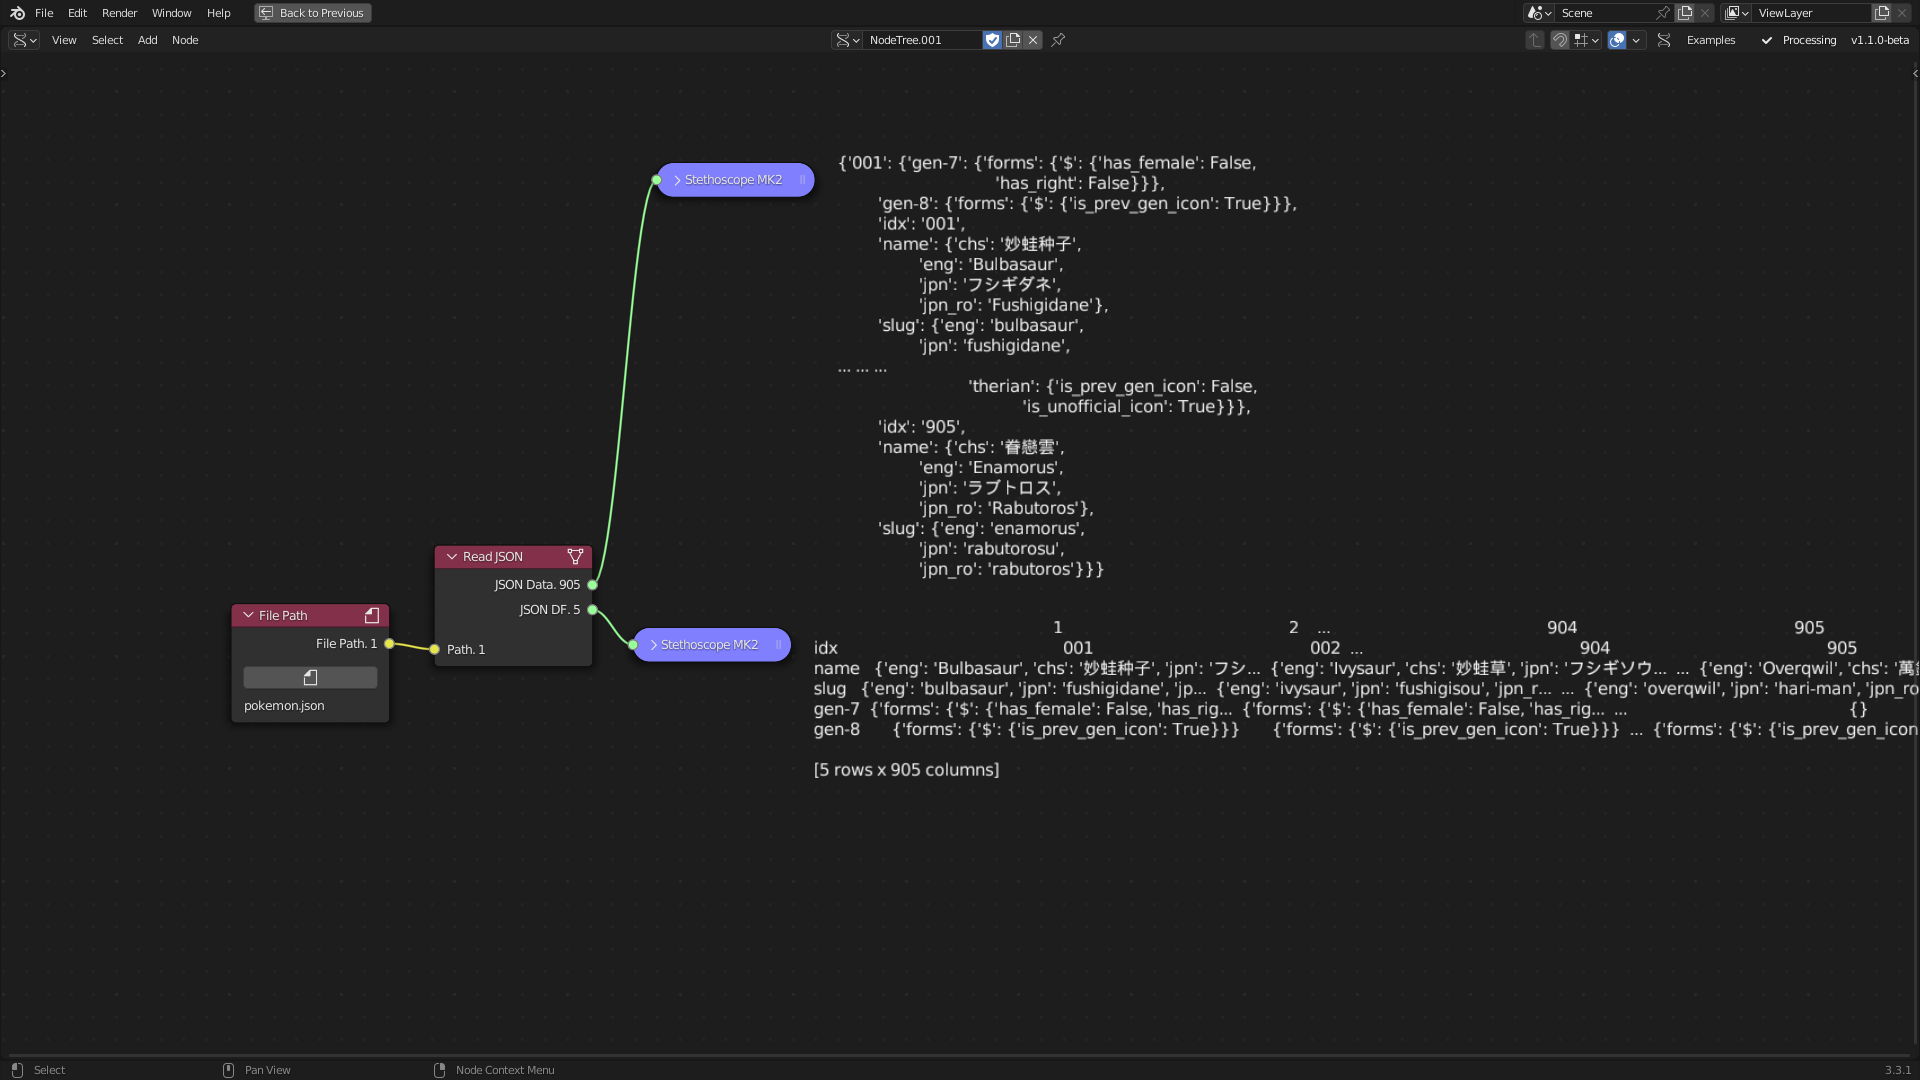The height and width of the screenshot is (1080, 1920).
Task: Open the Window menu
Action: [x=169, y=12]
